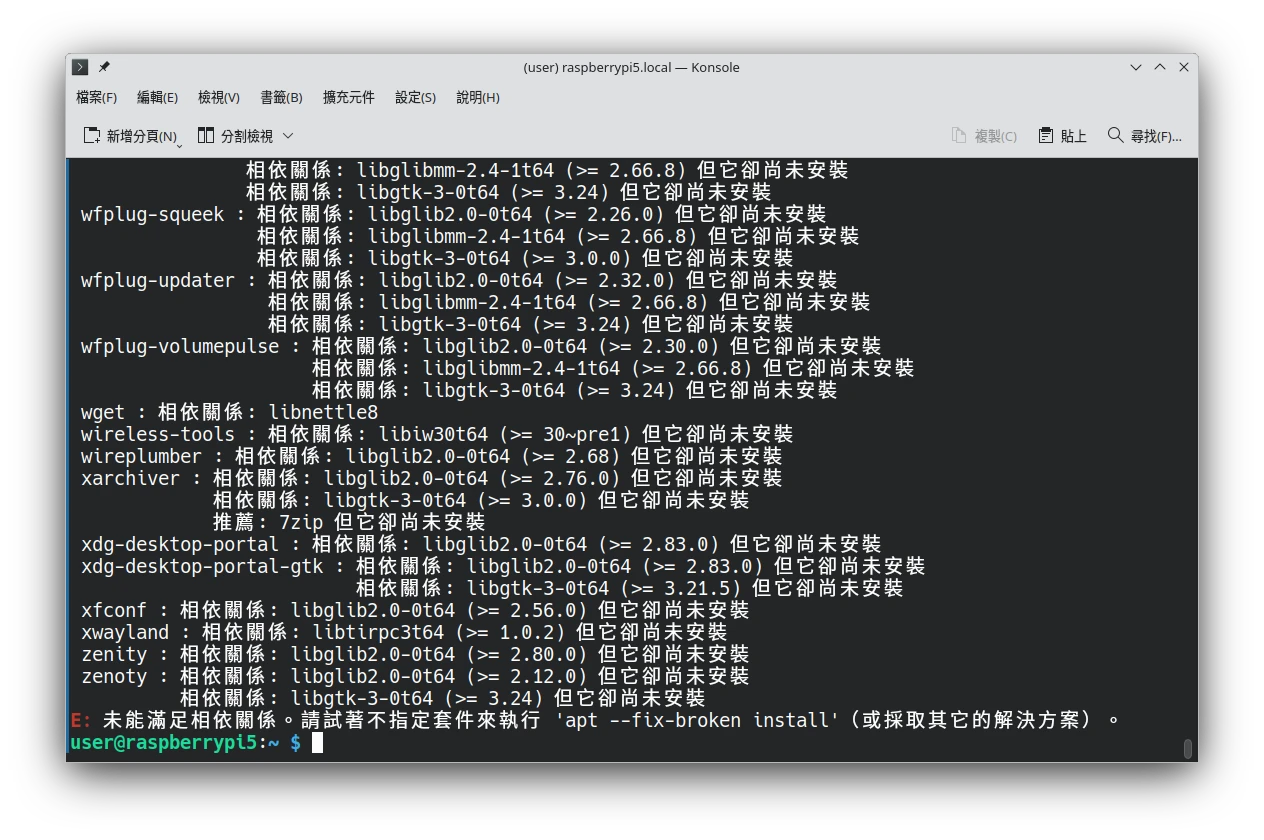Toggle the pin icon in title bar
The width and height of the screenshot is (1264, 840).
pyautogui.click(x=104, y=67)
